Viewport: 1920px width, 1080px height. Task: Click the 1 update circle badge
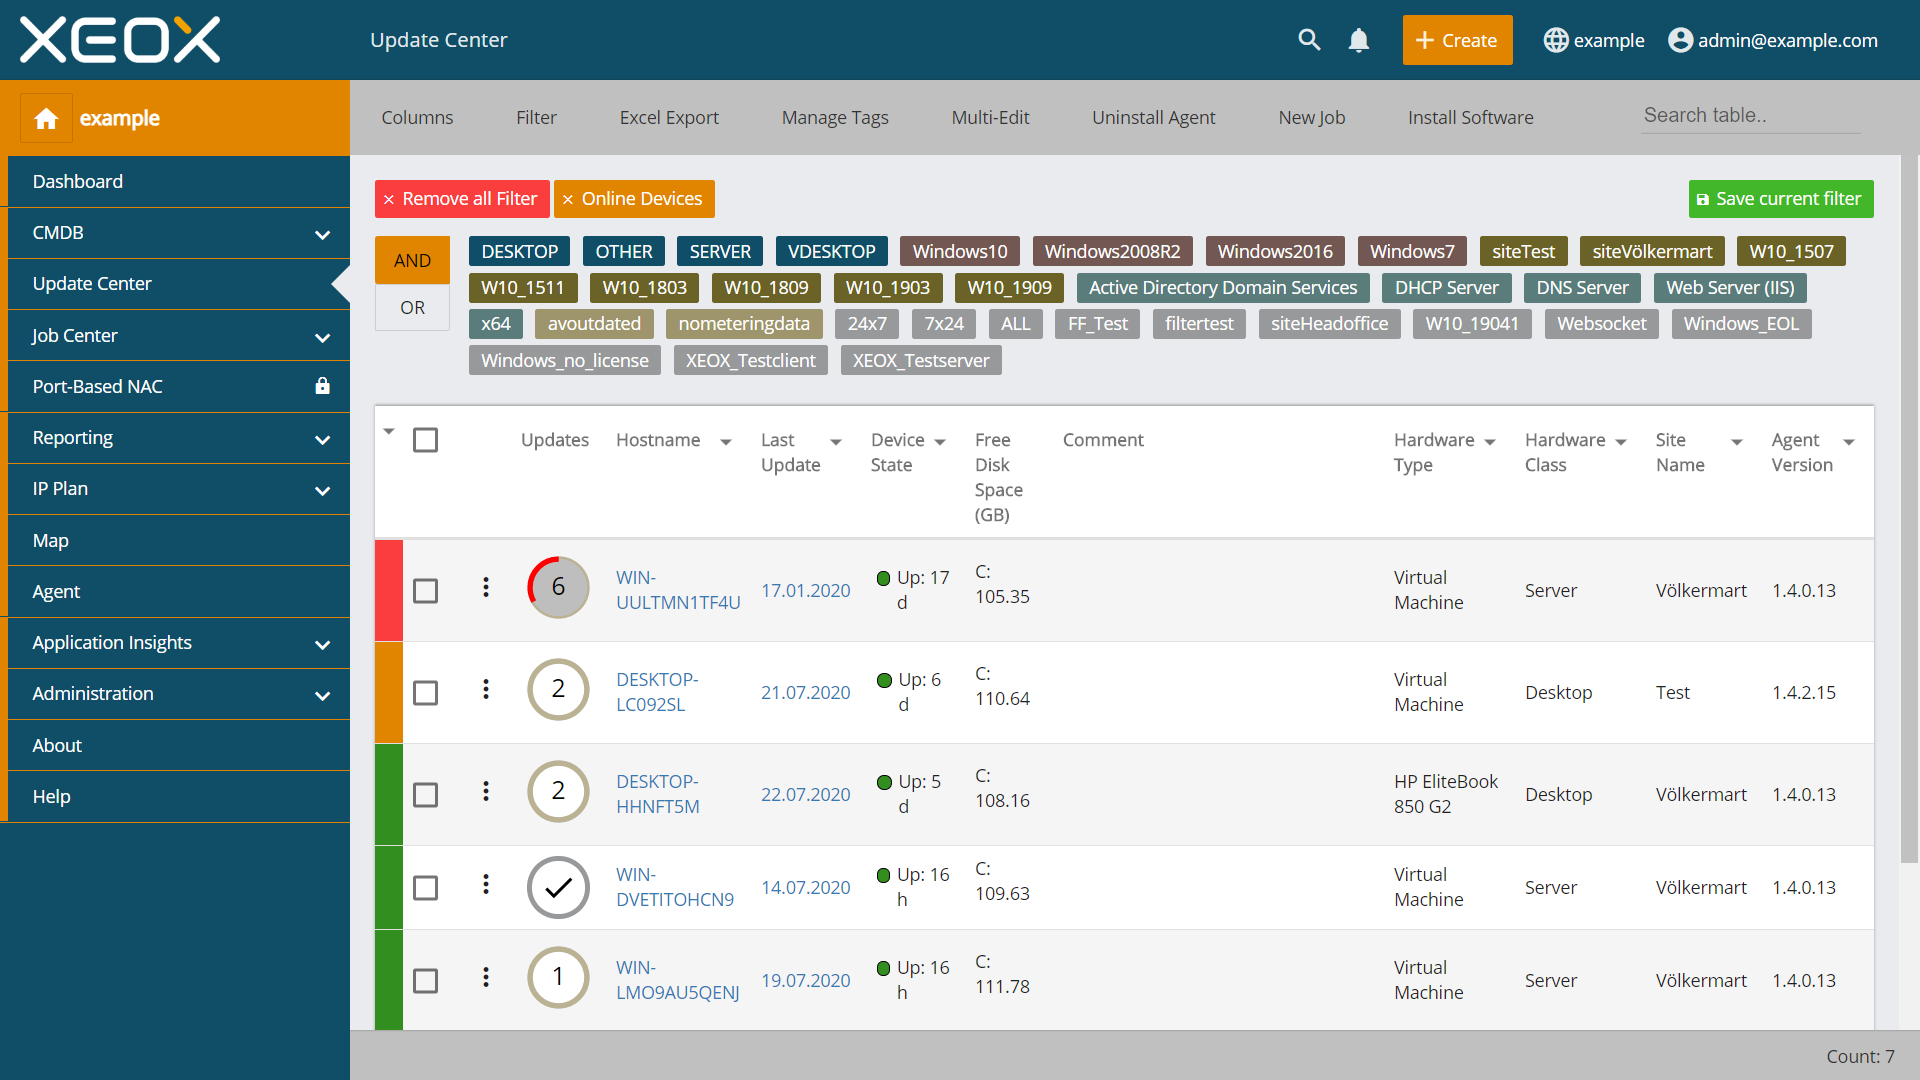(x=558, y=977)
